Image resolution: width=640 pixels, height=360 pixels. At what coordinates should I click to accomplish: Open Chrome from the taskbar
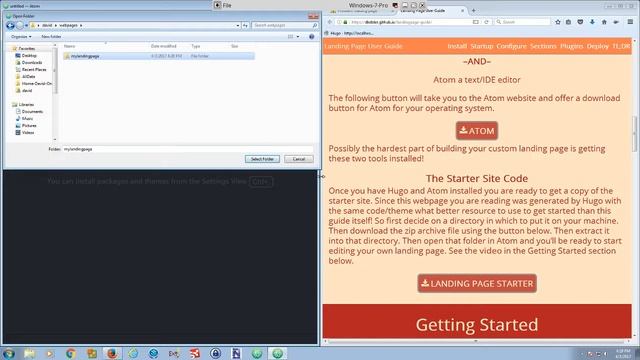pyautogui.click(x=71, y=353)
